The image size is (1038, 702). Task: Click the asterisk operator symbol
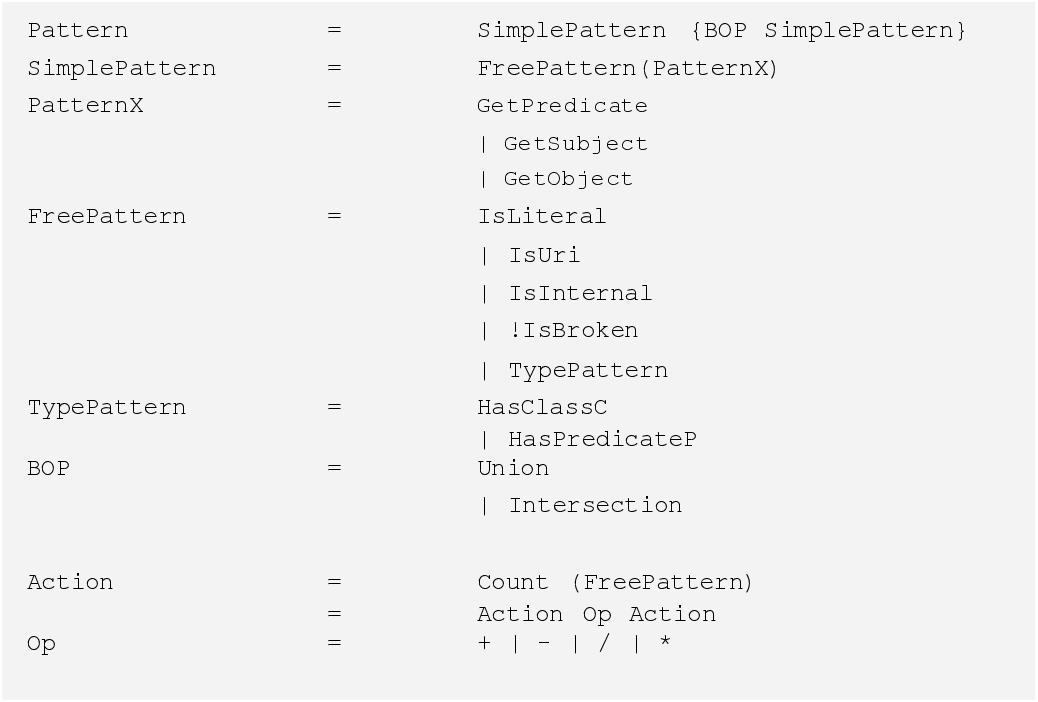(665, 643)
